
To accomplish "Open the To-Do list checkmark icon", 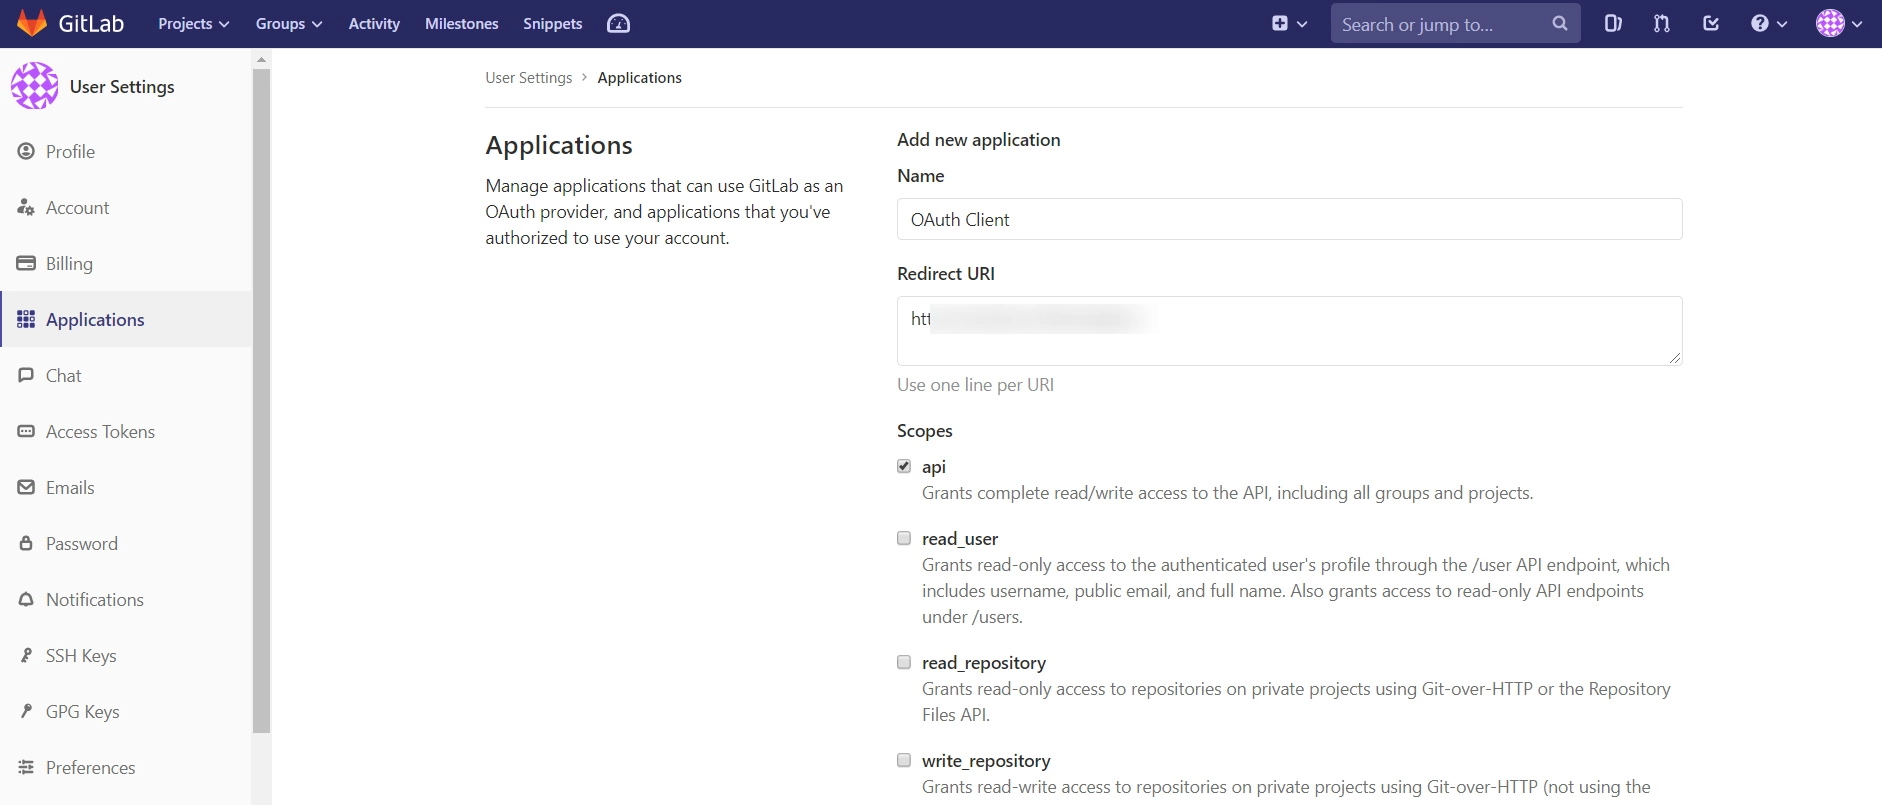I will click(x=1711, y=23).
